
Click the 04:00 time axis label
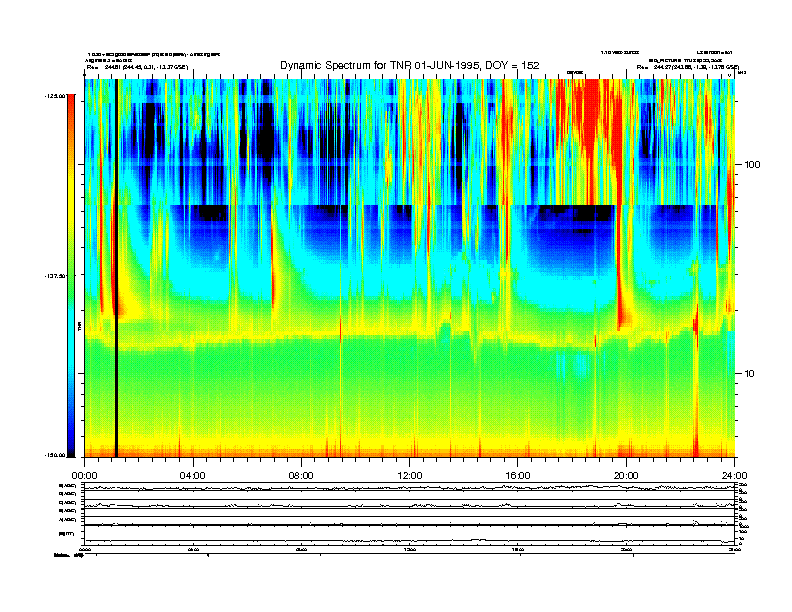click(193, 476)
